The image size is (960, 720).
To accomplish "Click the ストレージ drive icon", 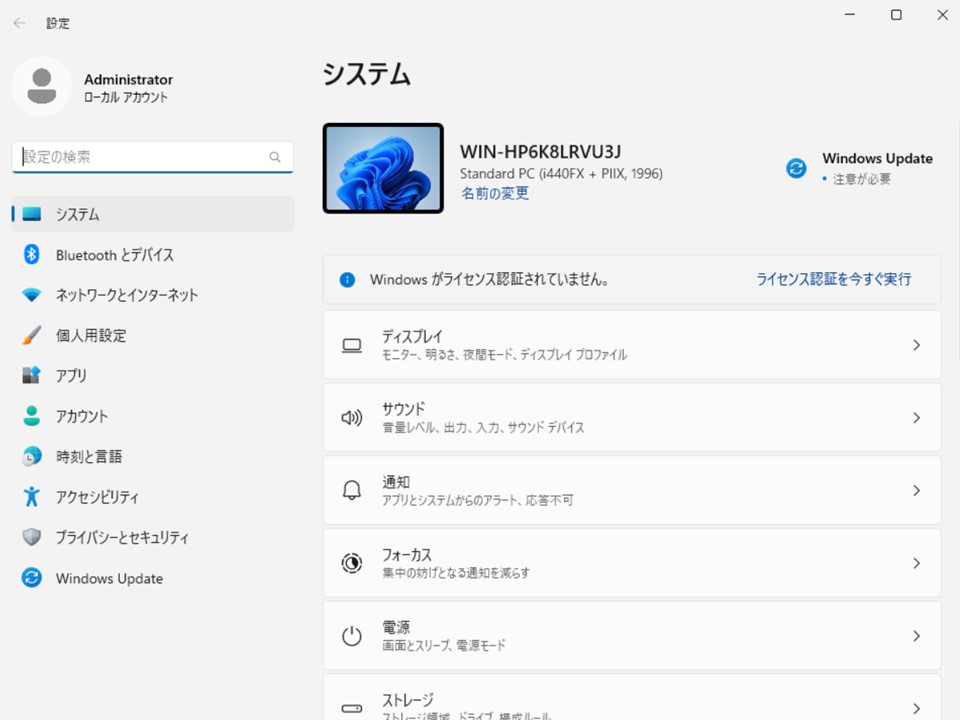I will pyautogui.click(x=351, y=708).
